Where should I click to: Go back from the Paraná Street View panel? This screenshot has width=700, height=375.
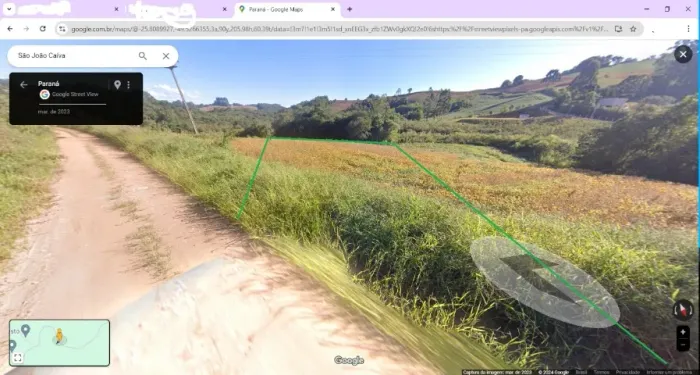[24, 85]
